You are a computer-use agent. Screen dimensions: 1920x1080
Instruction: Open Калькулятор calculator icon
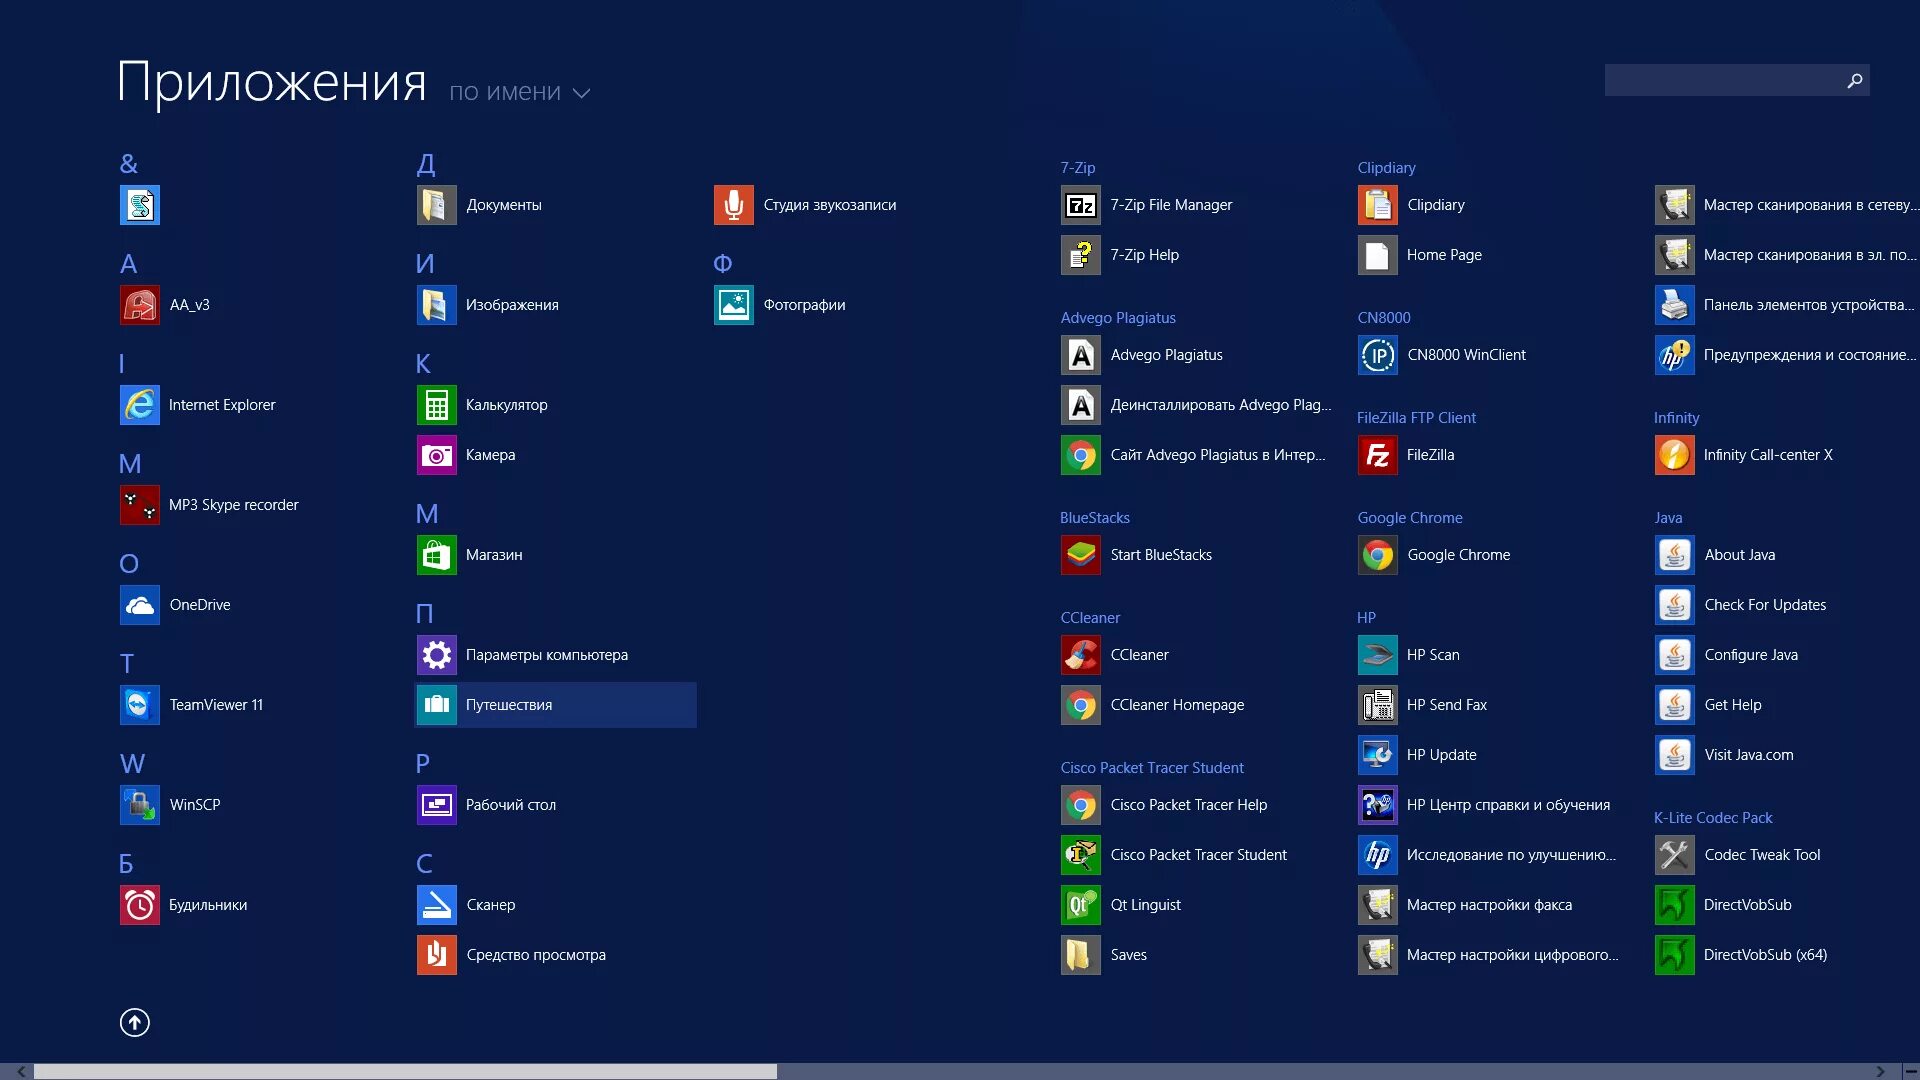click(436, 405)
